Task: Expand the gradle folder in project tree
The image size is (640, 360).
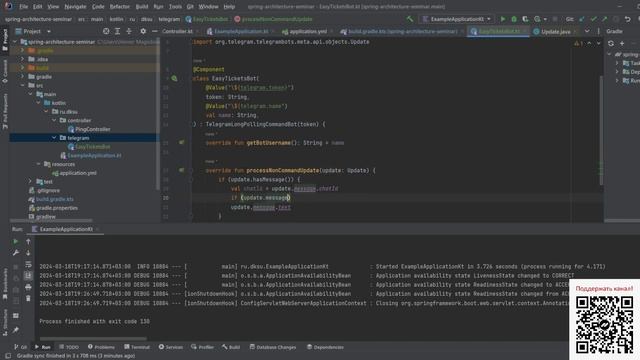Action: coord(23,77)
